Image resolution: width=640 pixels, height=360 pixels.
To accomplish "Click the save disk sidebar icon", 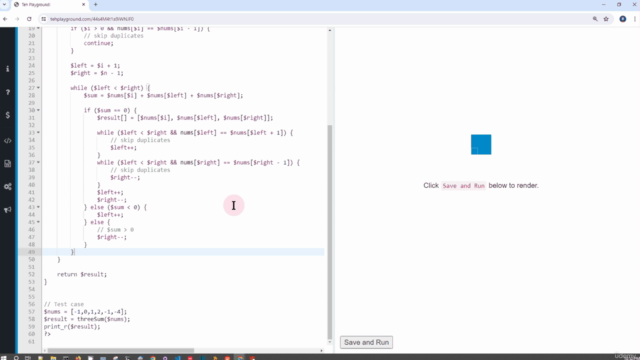I will tap(7, 164).
